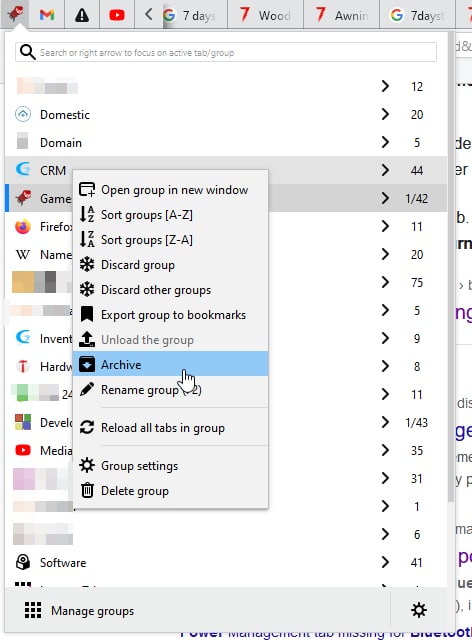This screenshot has width=472, height=640.
Task: Open Group settings entry
Action: pyautogui.click(x=171, y=465)
